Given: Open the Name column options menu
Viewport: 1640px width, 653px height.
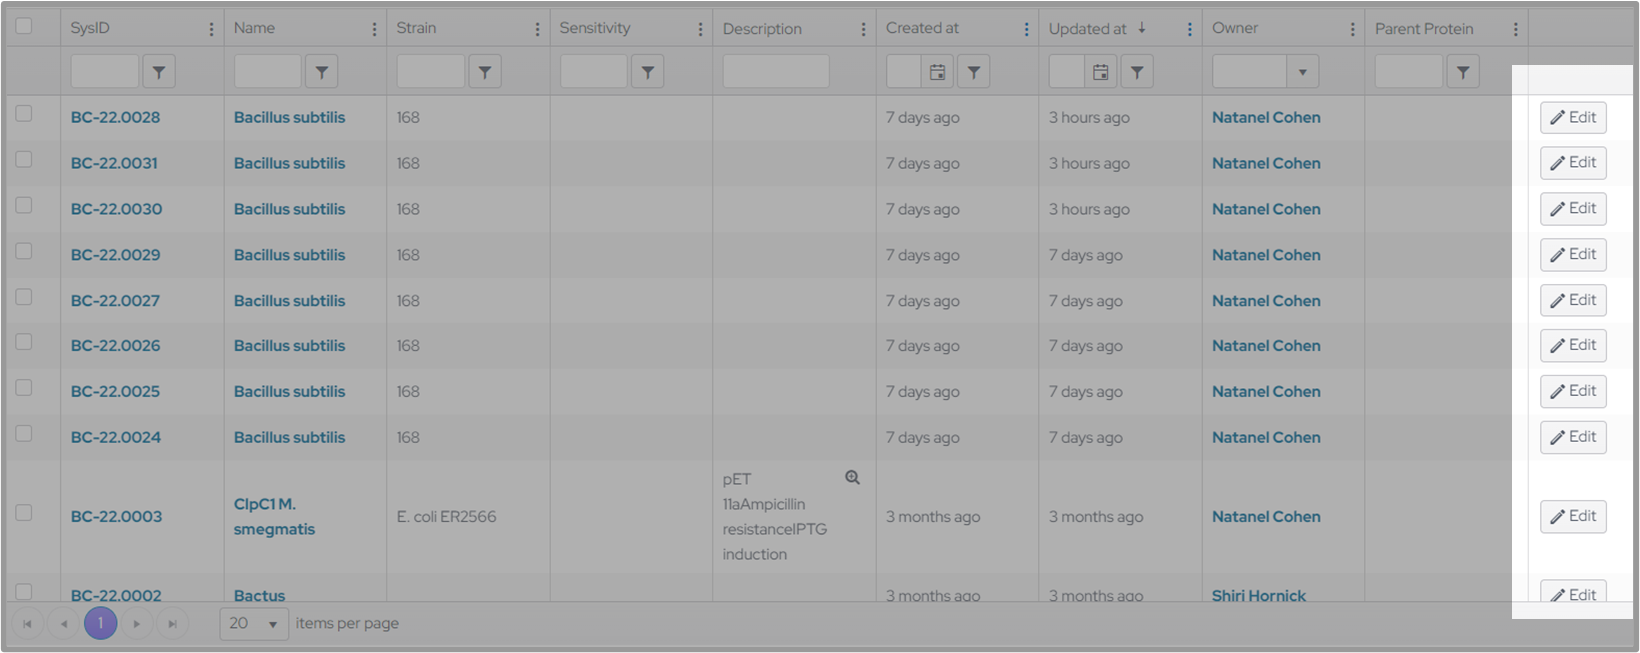Looking at the screenshot, I should pos(374,29).
